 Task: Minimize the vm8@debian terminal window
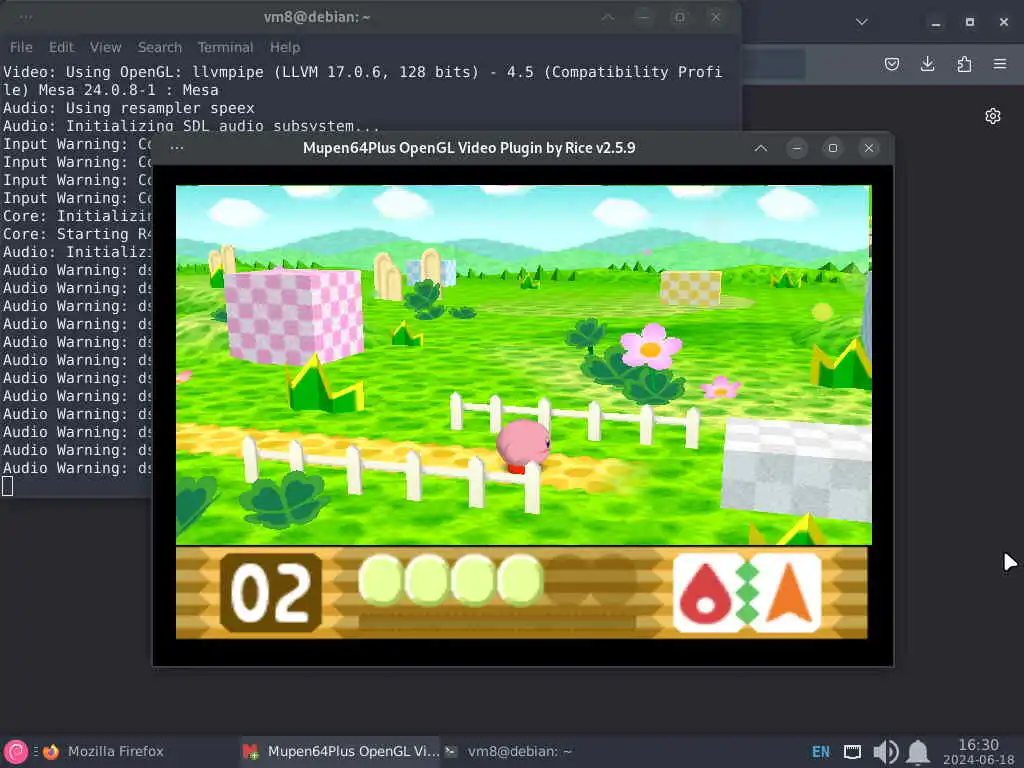(644, 17)
